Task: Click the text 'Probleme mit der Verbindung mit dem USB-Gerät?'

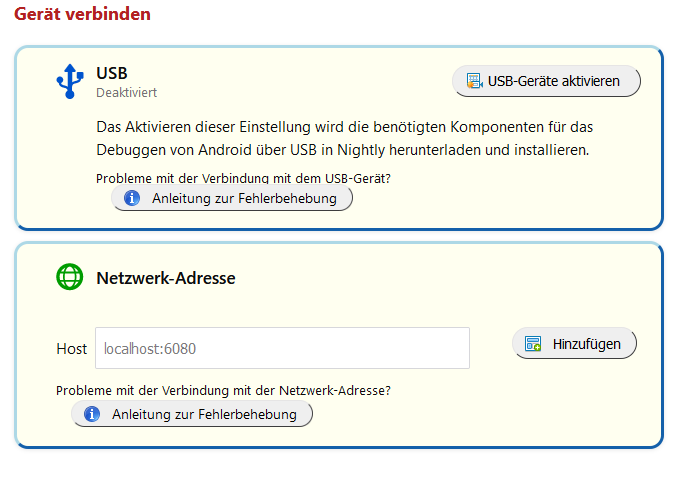Action: (x=243, y=178)
